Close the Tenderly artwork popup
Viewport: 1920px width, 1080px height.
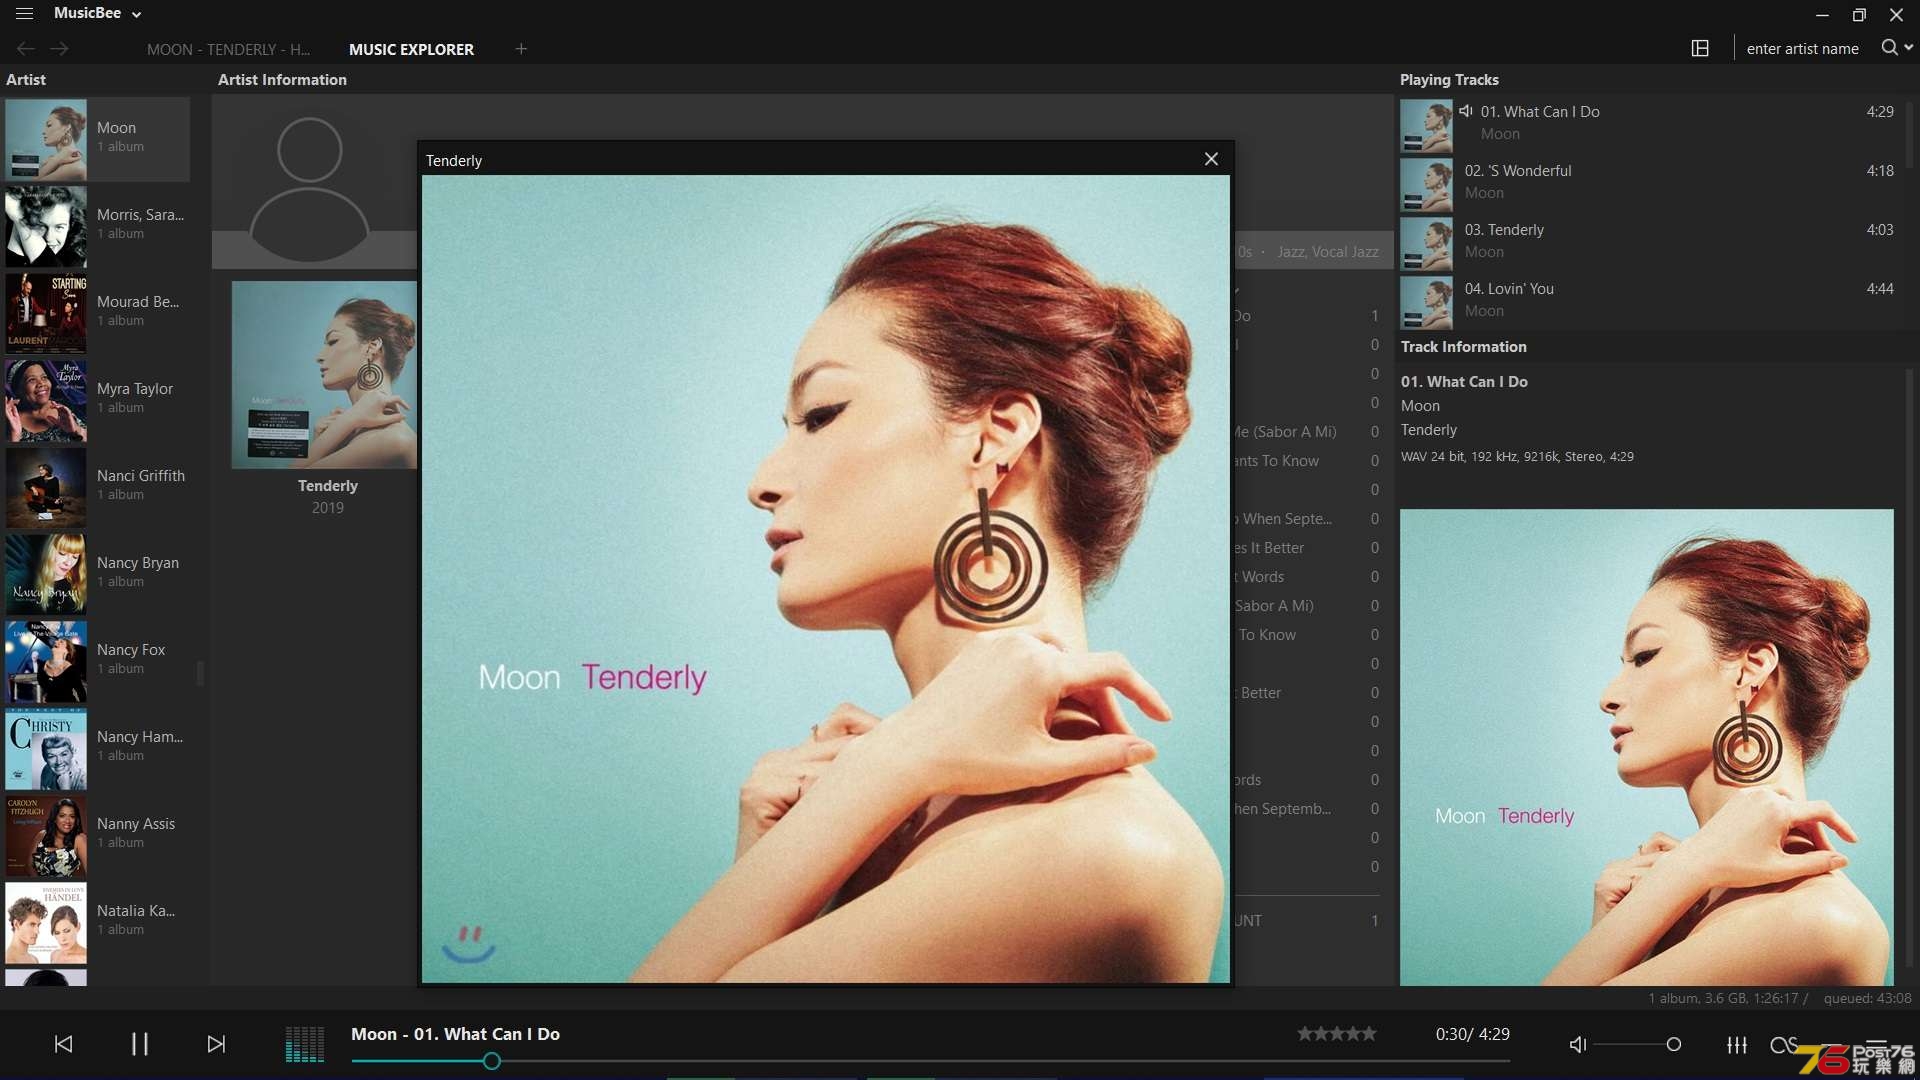pyautogui.click(x=1211, y=159)
